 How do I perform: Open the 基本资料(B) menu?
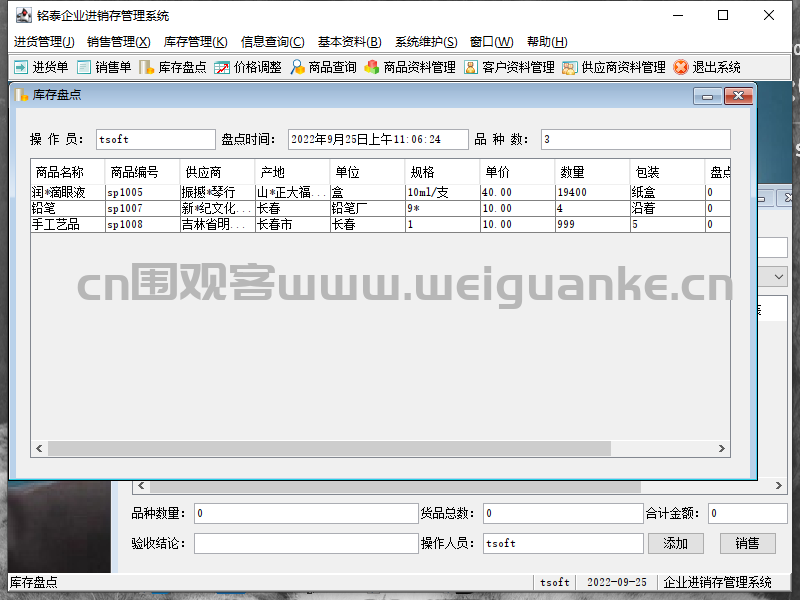point(349,42)
